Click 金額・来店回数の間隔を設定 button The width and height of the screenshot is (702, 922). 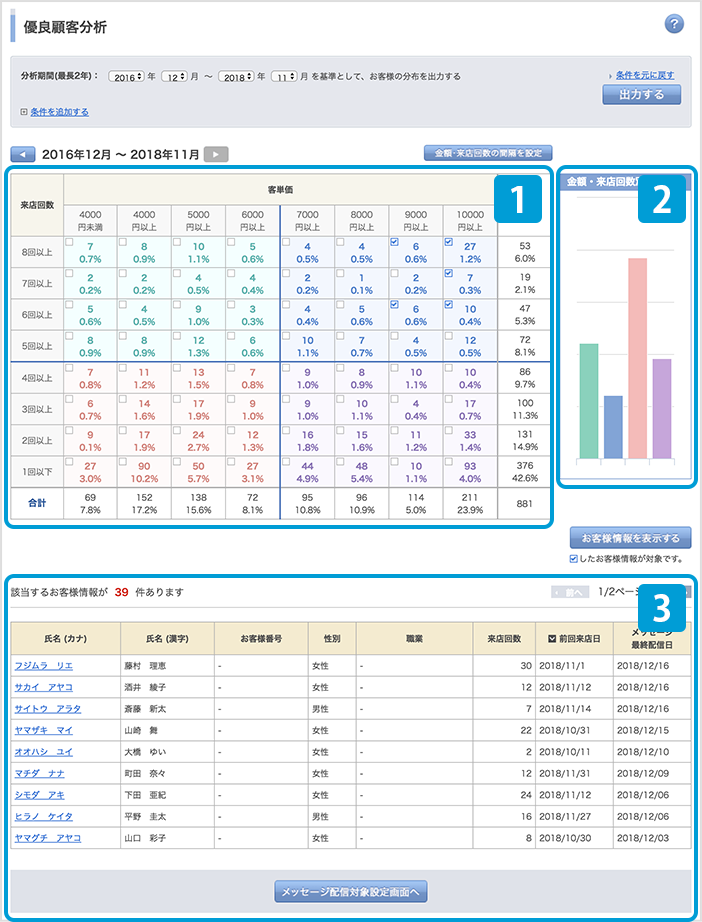487,153
